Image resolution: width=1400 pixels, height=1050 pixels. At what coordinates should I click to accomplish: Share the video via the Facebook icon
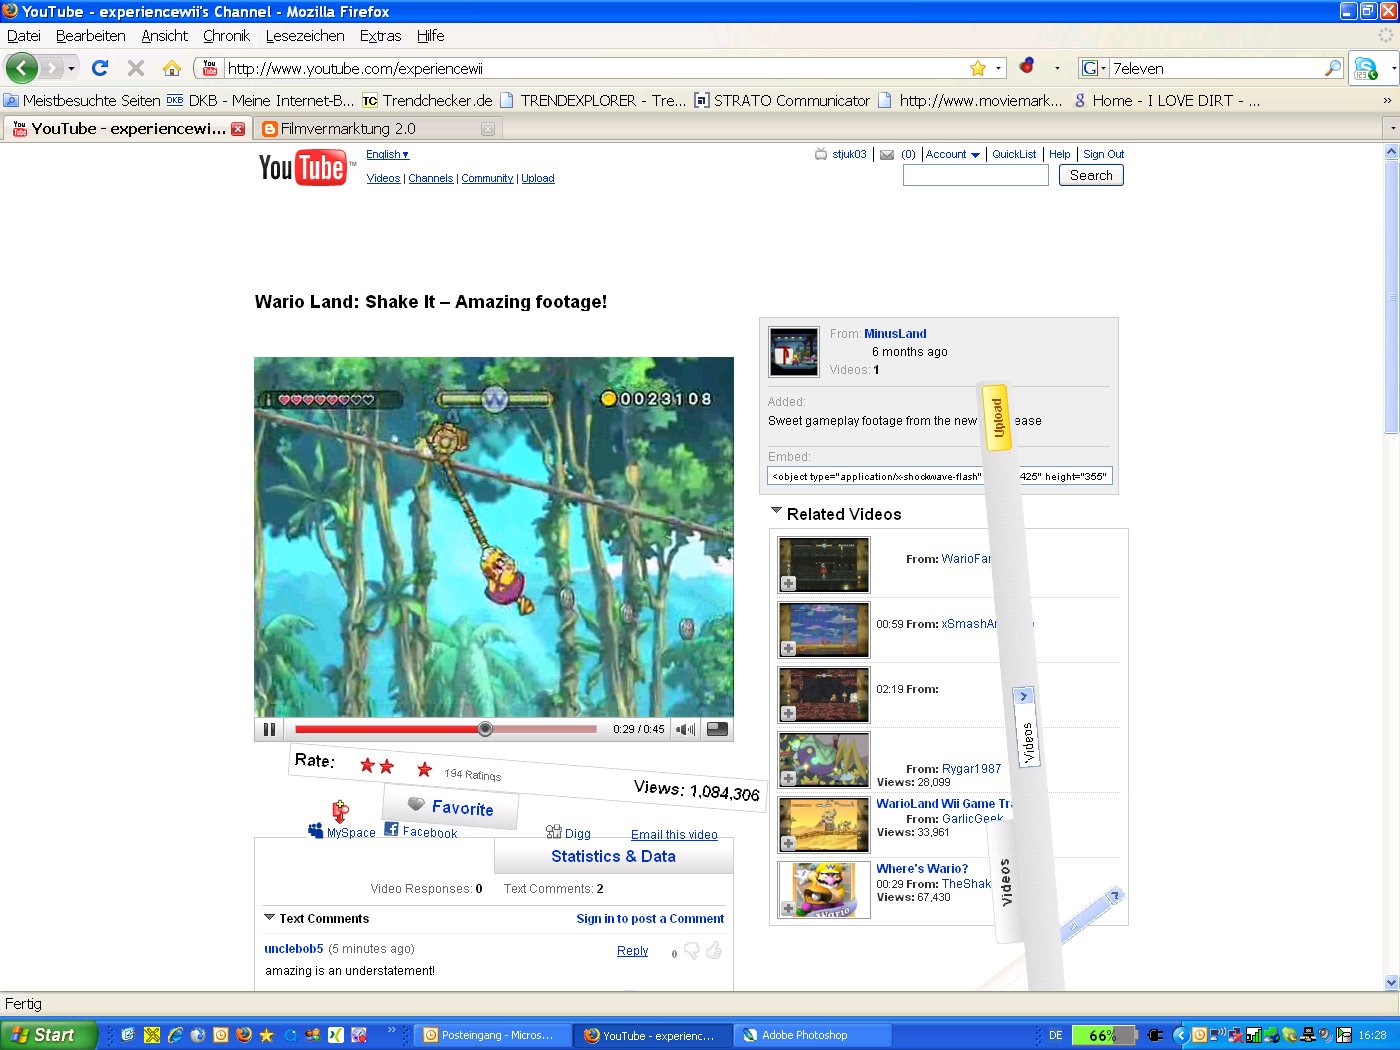point(391,829)
